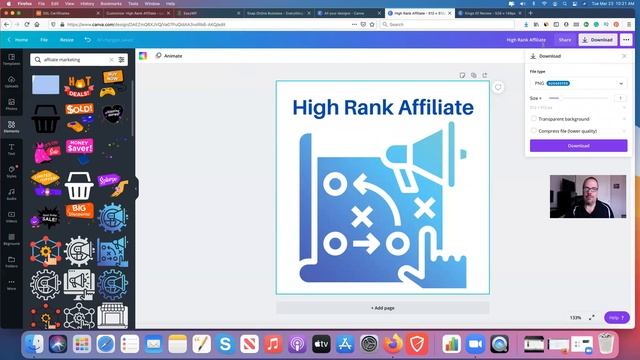Select the Hot Deals sticker element
Viewport: 640px width, 360px height.
tap(79, 86)
